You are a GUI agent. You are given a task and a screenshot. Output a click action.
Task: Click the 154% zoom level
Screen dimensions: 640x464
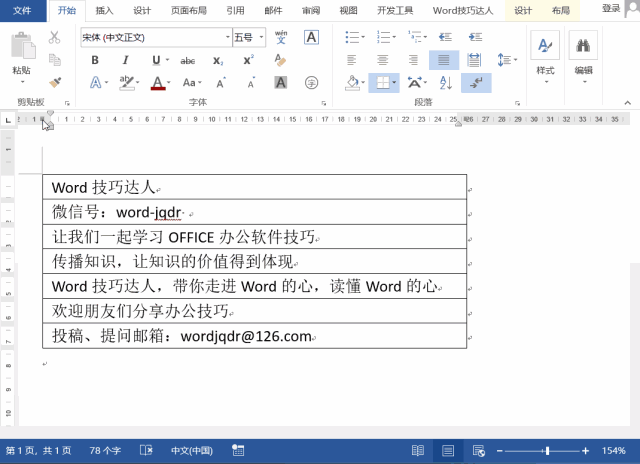pos(613,451)
